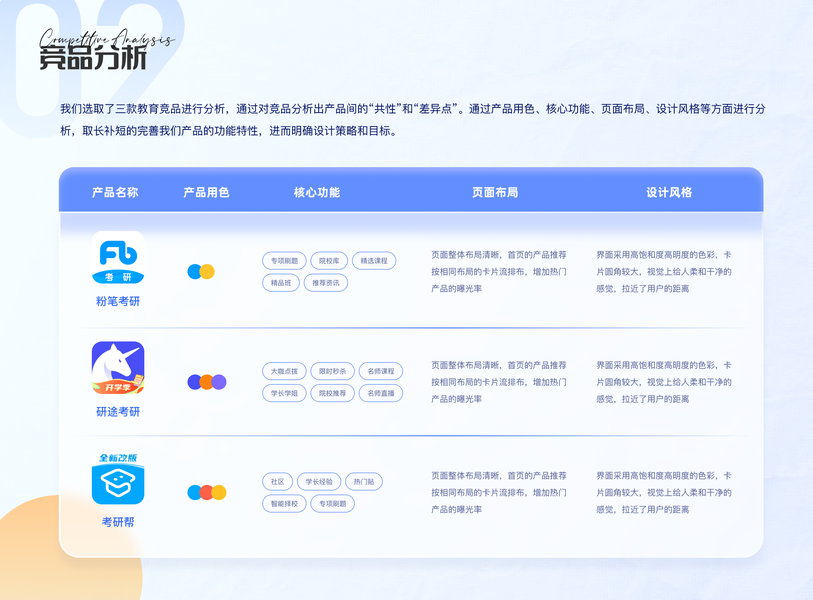This screenshot has height=600, width=813.
Task: Pick the orange color dot in 研途考研 row
Action: (206, 382)
